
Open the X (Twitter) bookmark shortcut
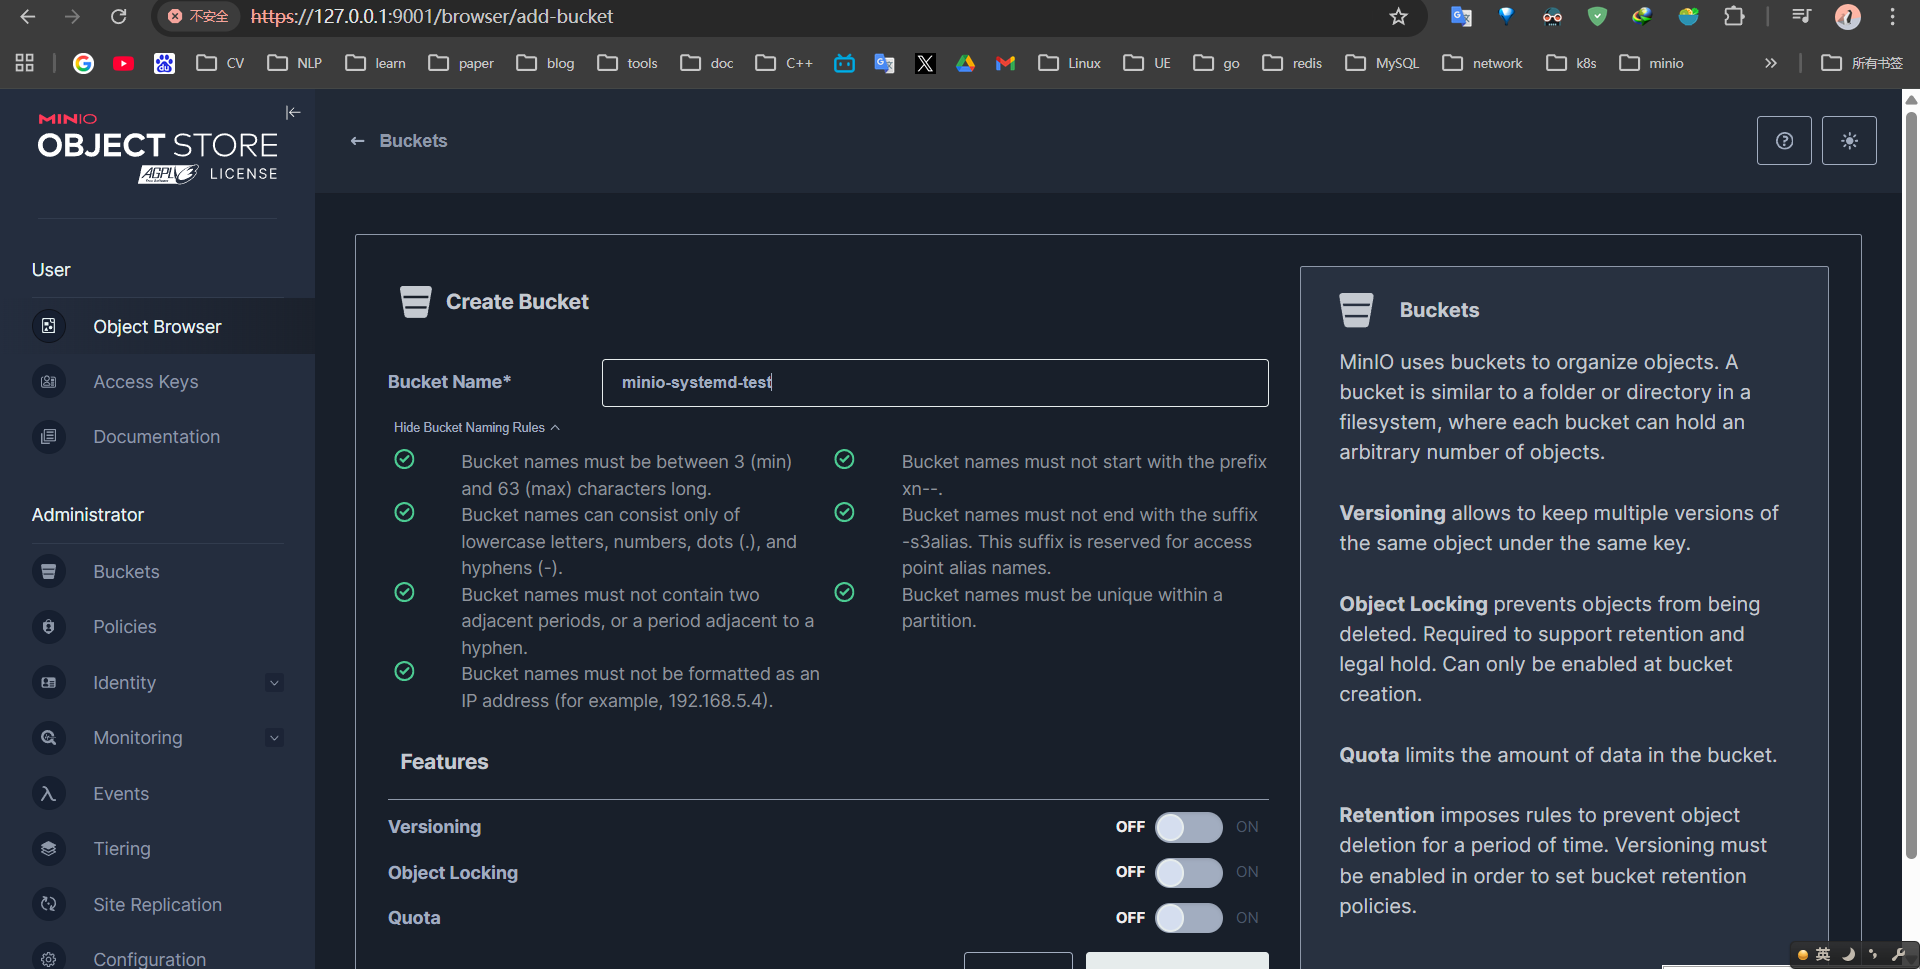926,63
